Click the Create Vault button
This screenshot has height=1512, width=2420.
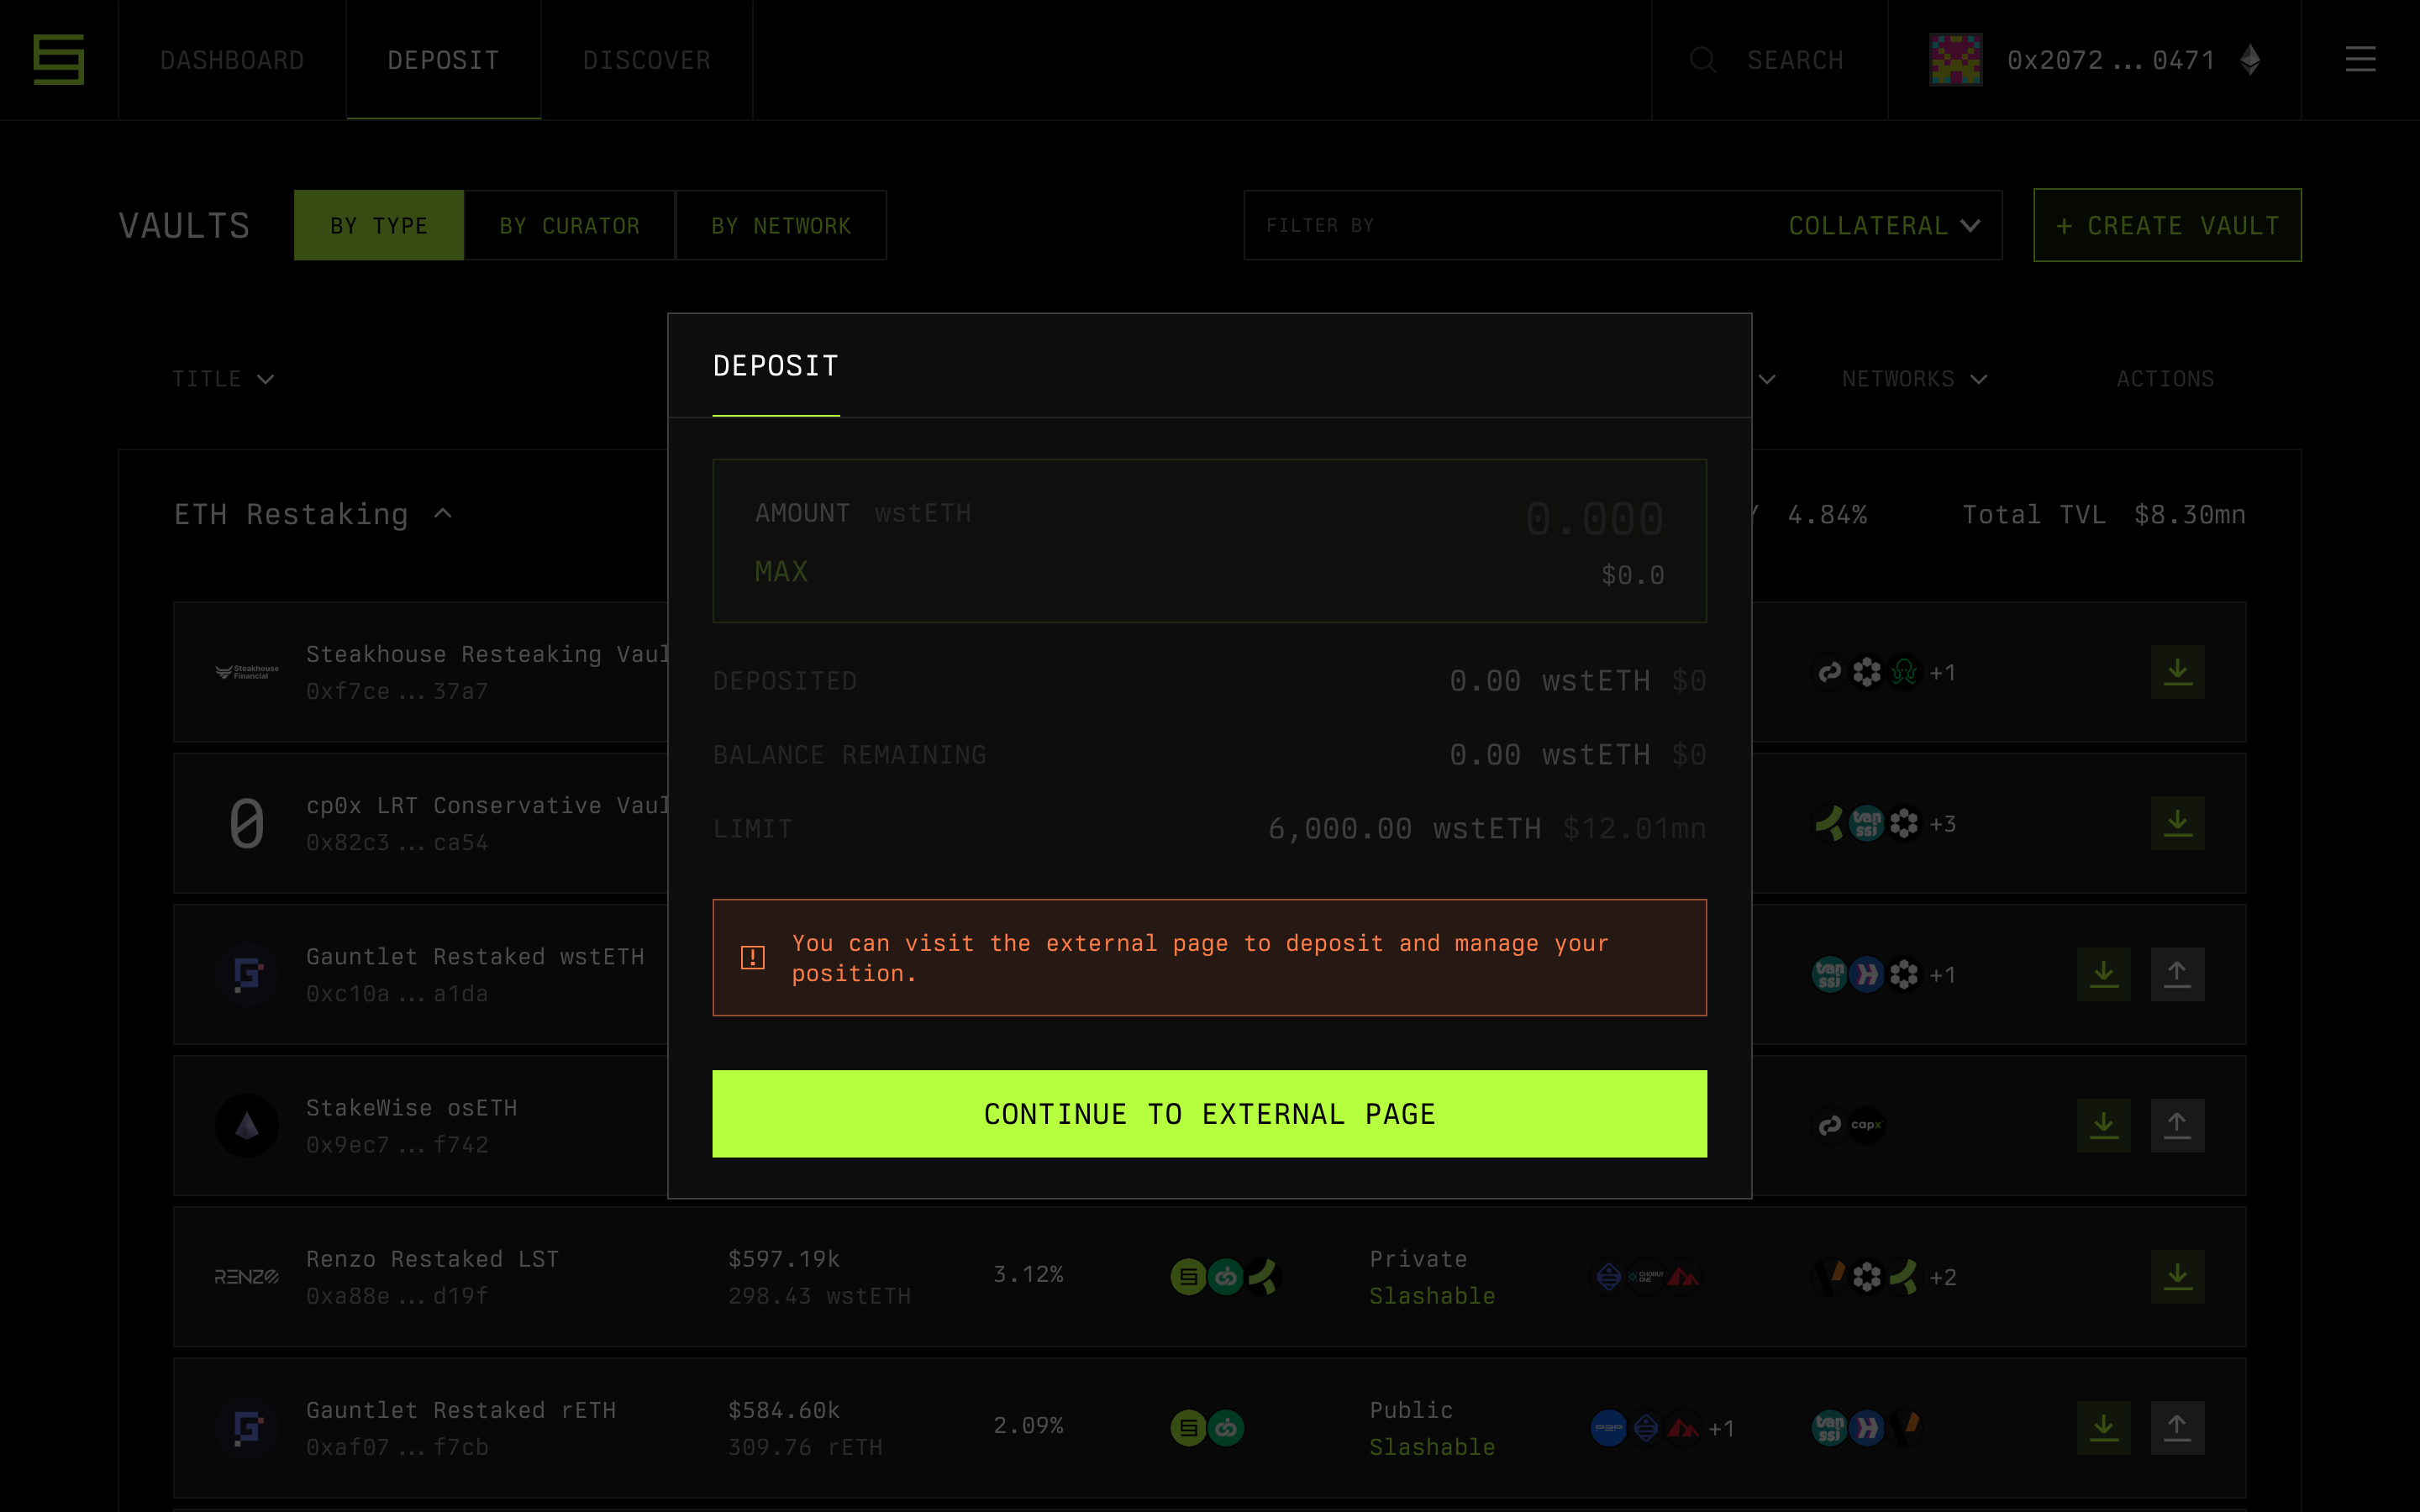click(x=2167, y=226)
